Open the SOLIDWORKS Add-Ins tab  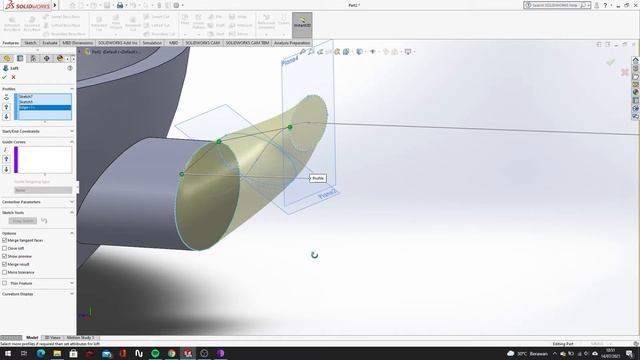(118, 43)
